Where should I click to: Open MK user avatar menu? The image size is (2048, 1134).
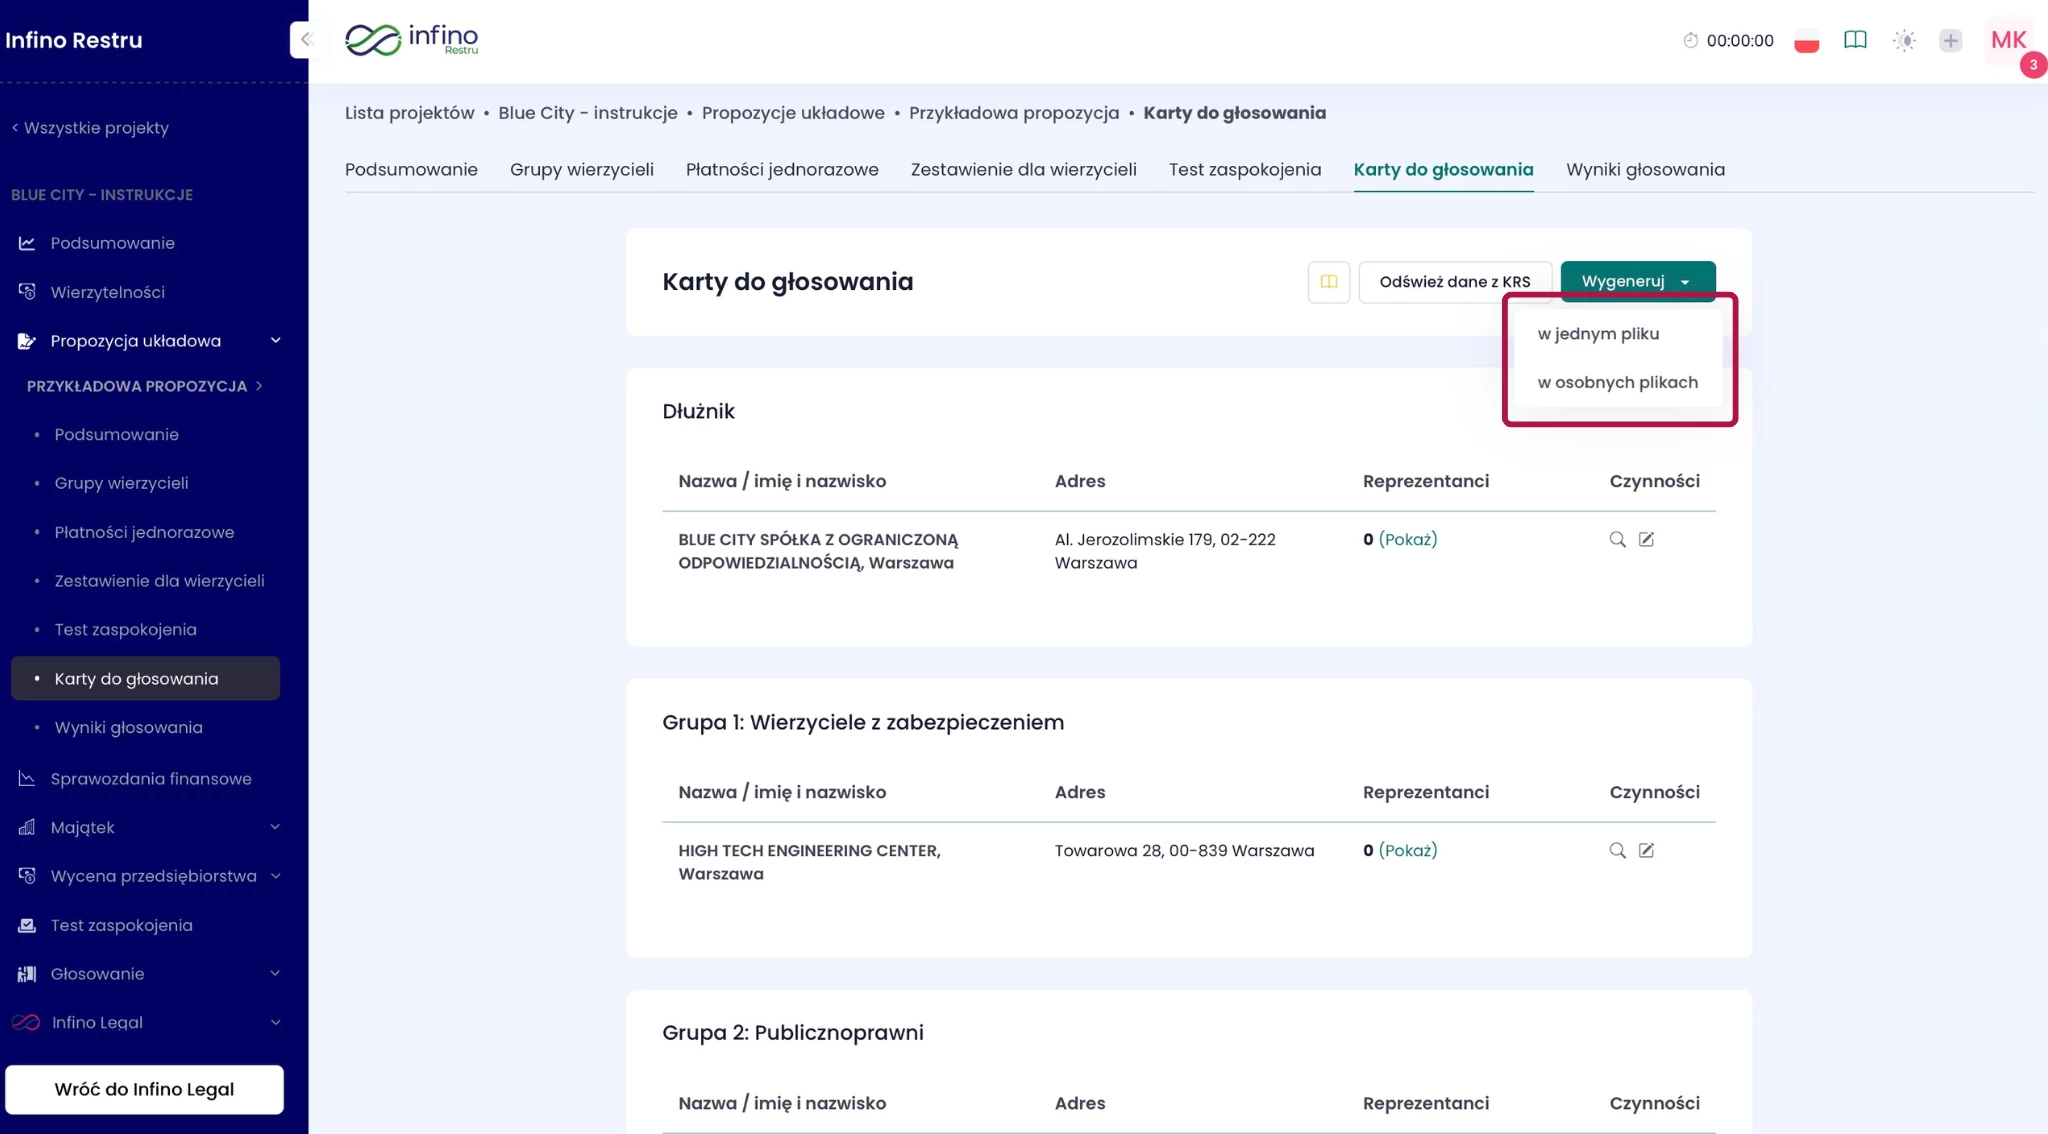2008,40
